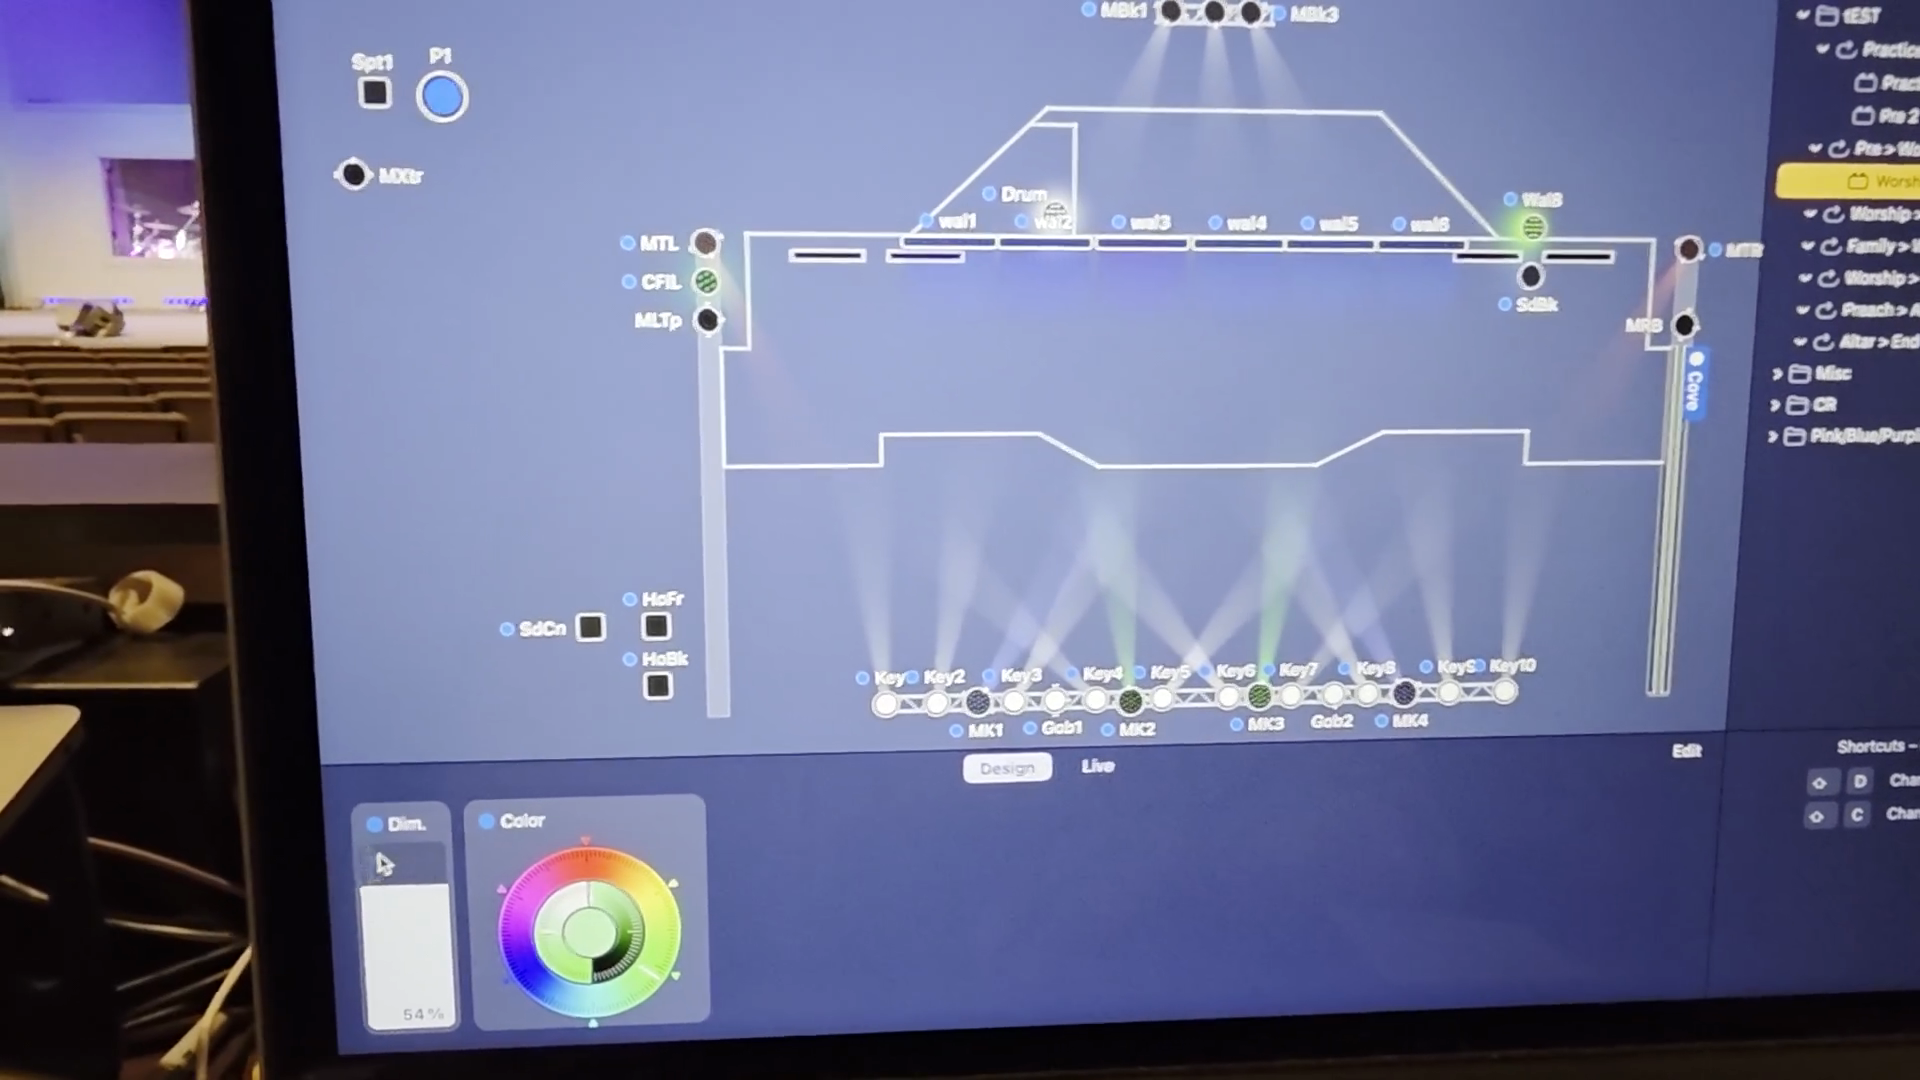Toggle the Color parameter indicator dot
The width and height of the screenshot is (1920, 1080).
click(487, 821)
